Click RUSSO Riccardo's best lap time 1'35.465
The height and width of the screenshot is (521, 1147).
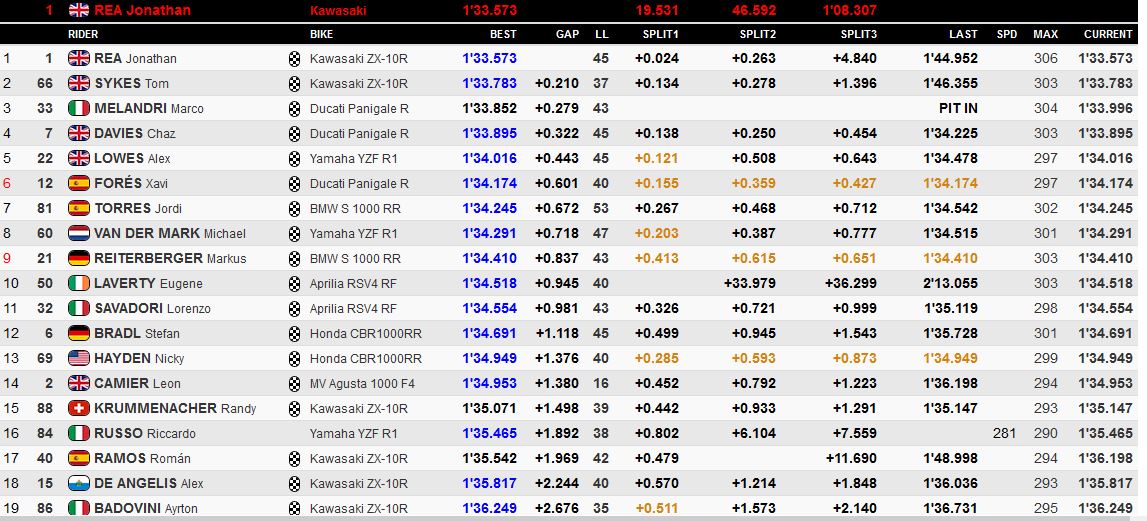489,433
